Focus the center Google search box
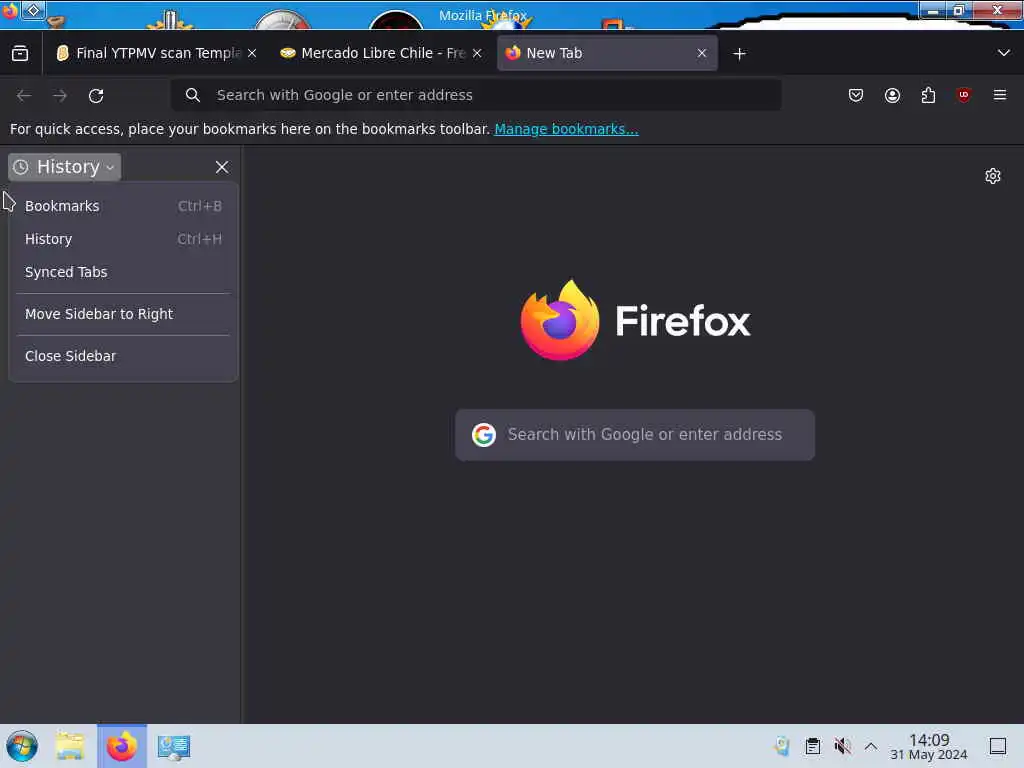Viewport: 1024px width, 768px height. point(635,435)
